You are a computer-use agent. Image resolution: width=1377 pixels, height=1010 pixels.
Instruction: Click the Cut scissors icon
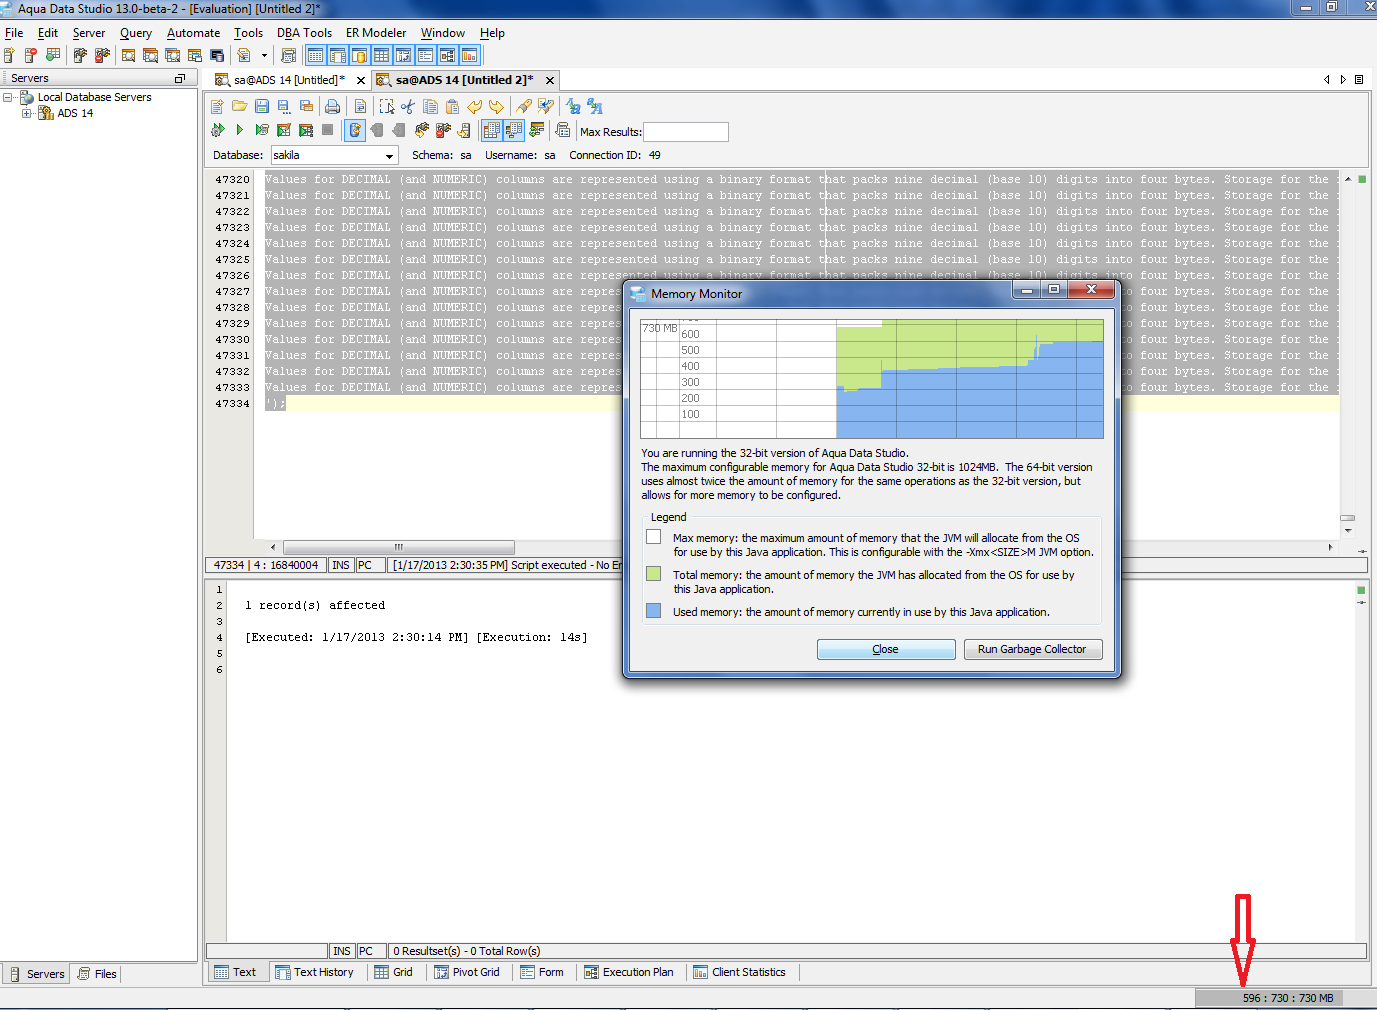tap(408, 106)
